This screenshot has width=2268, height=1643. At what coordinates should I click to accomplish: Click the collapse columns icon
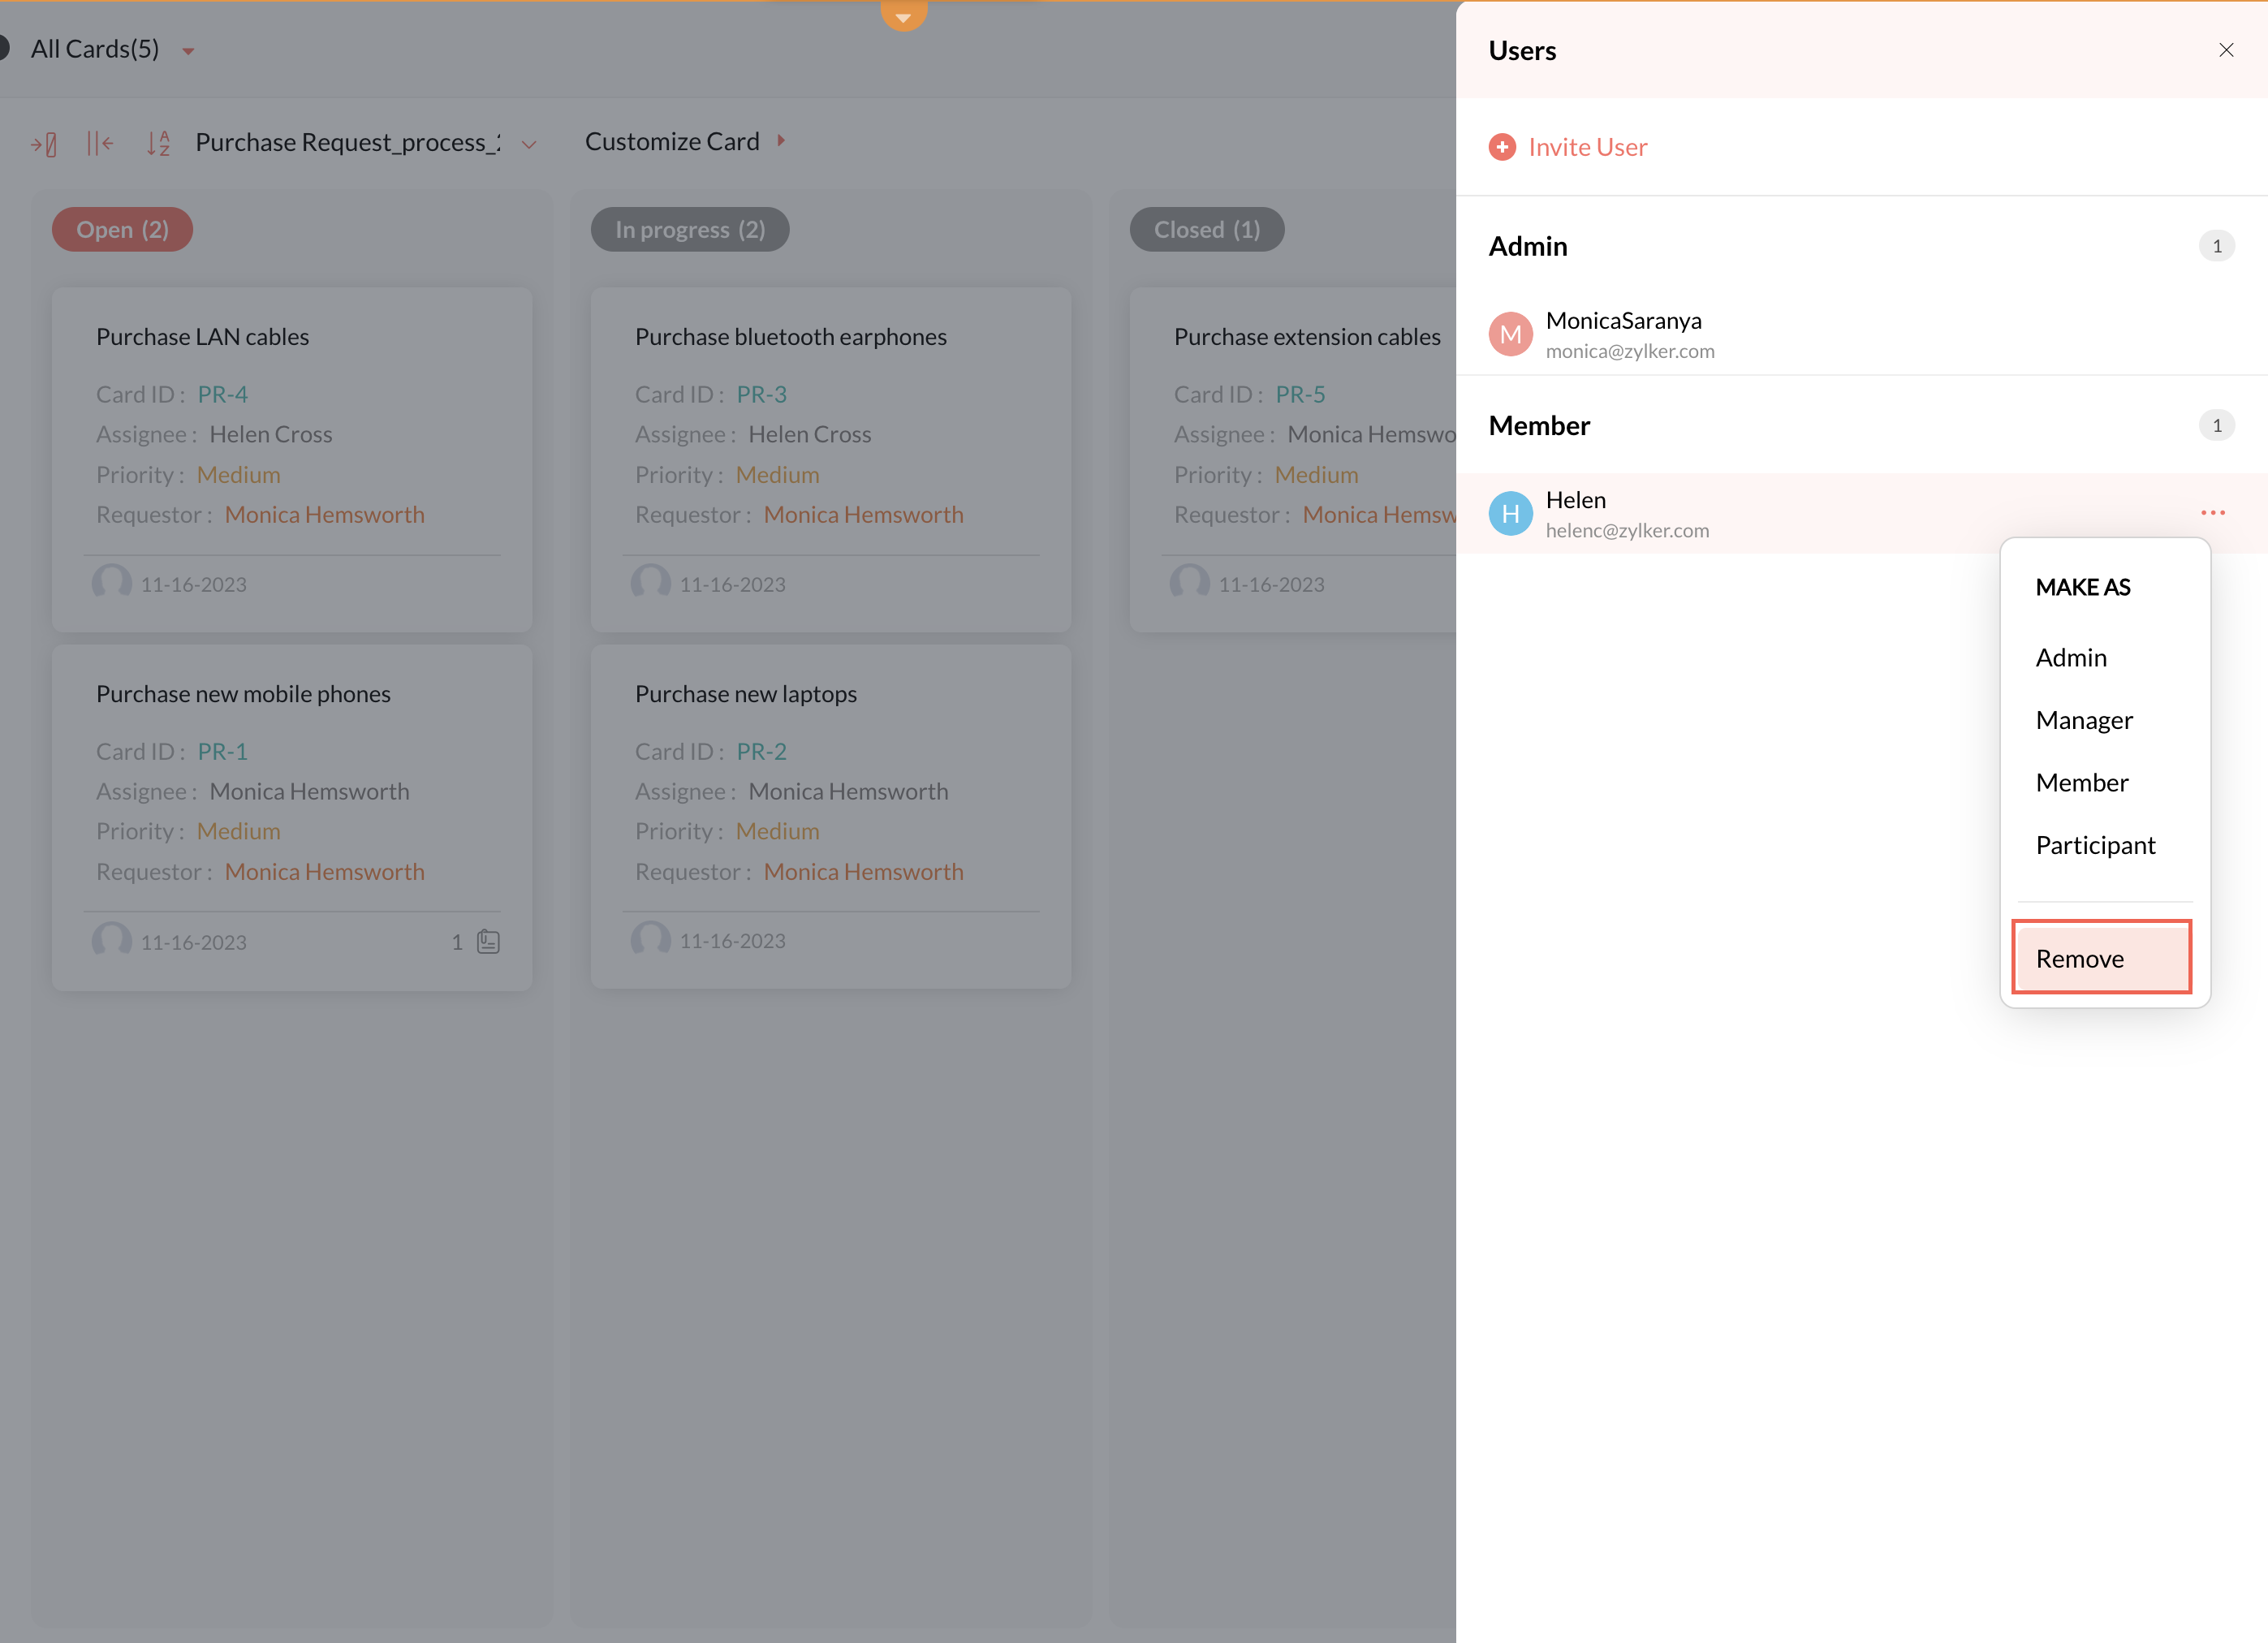(99, 144)
